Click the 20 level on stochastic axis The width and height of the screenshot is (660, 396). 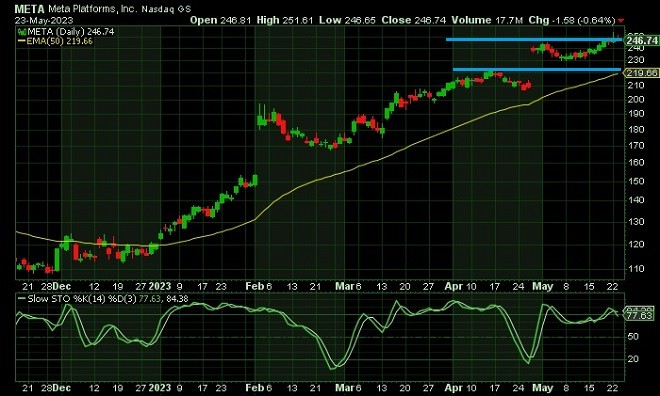pyautogui.click(x=633, y=359)
